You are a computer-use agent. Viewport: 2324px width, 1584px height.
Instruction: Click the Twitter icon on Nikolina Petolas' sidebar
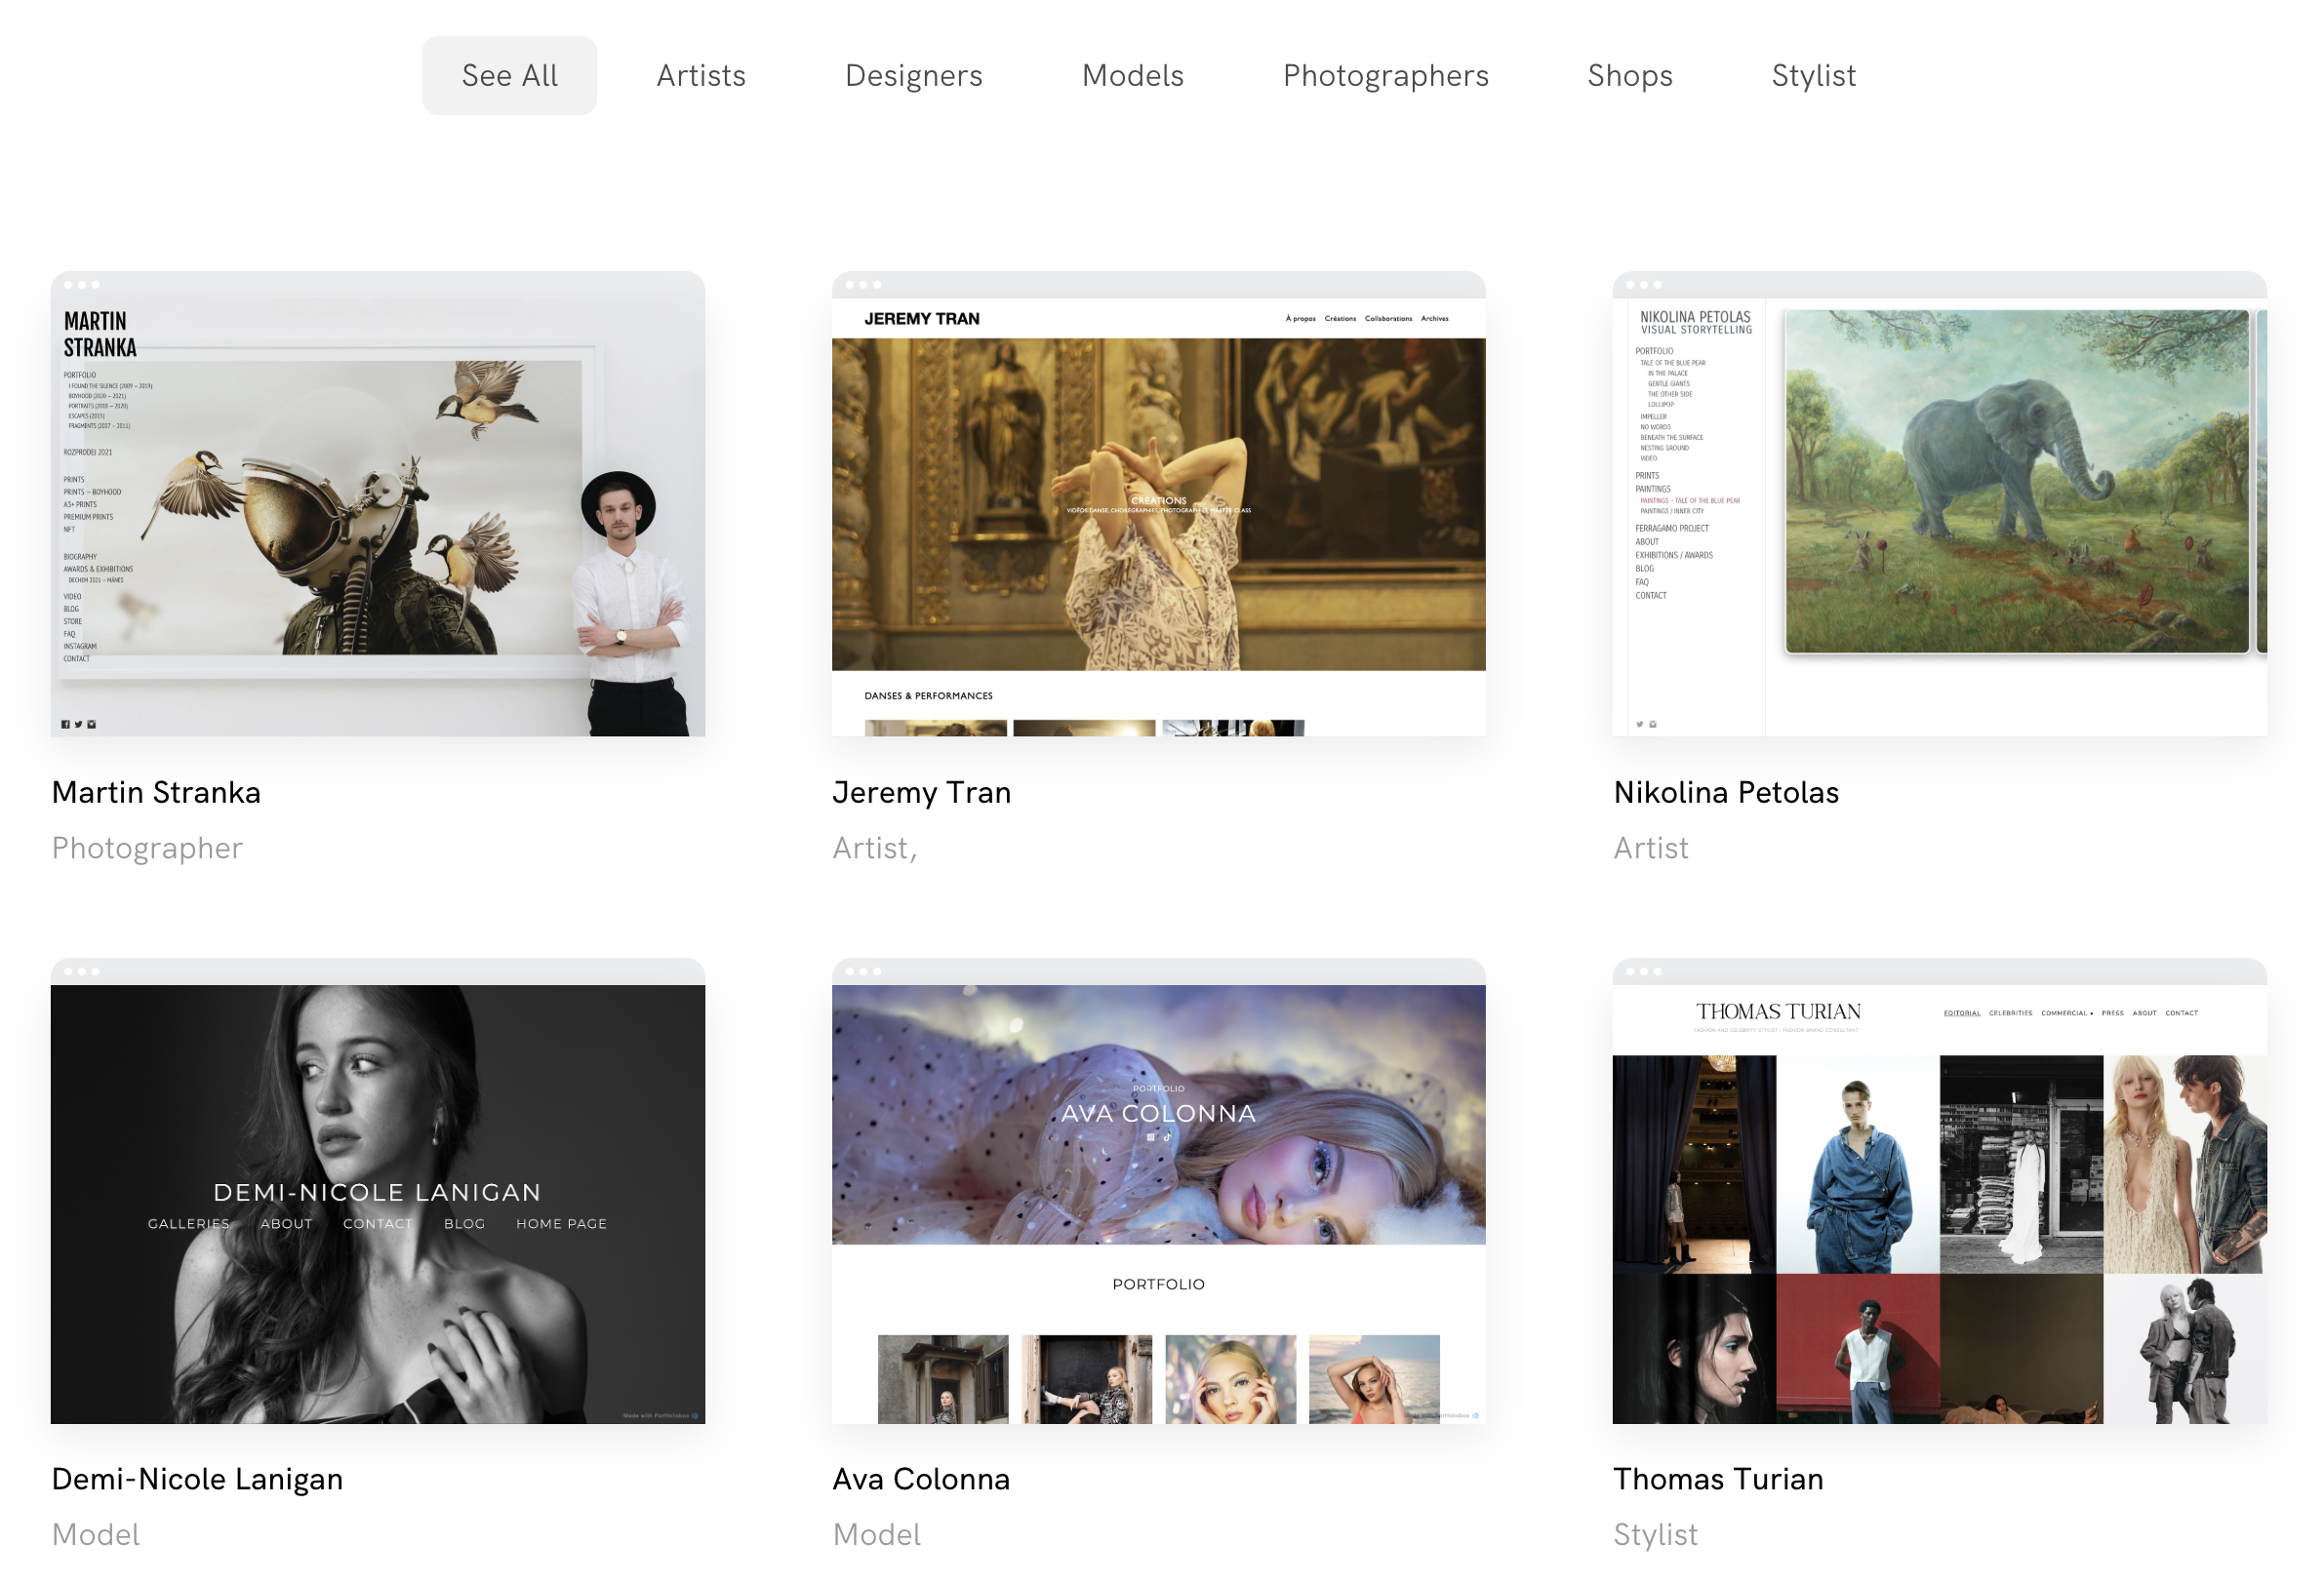(x=1640, y=725)
